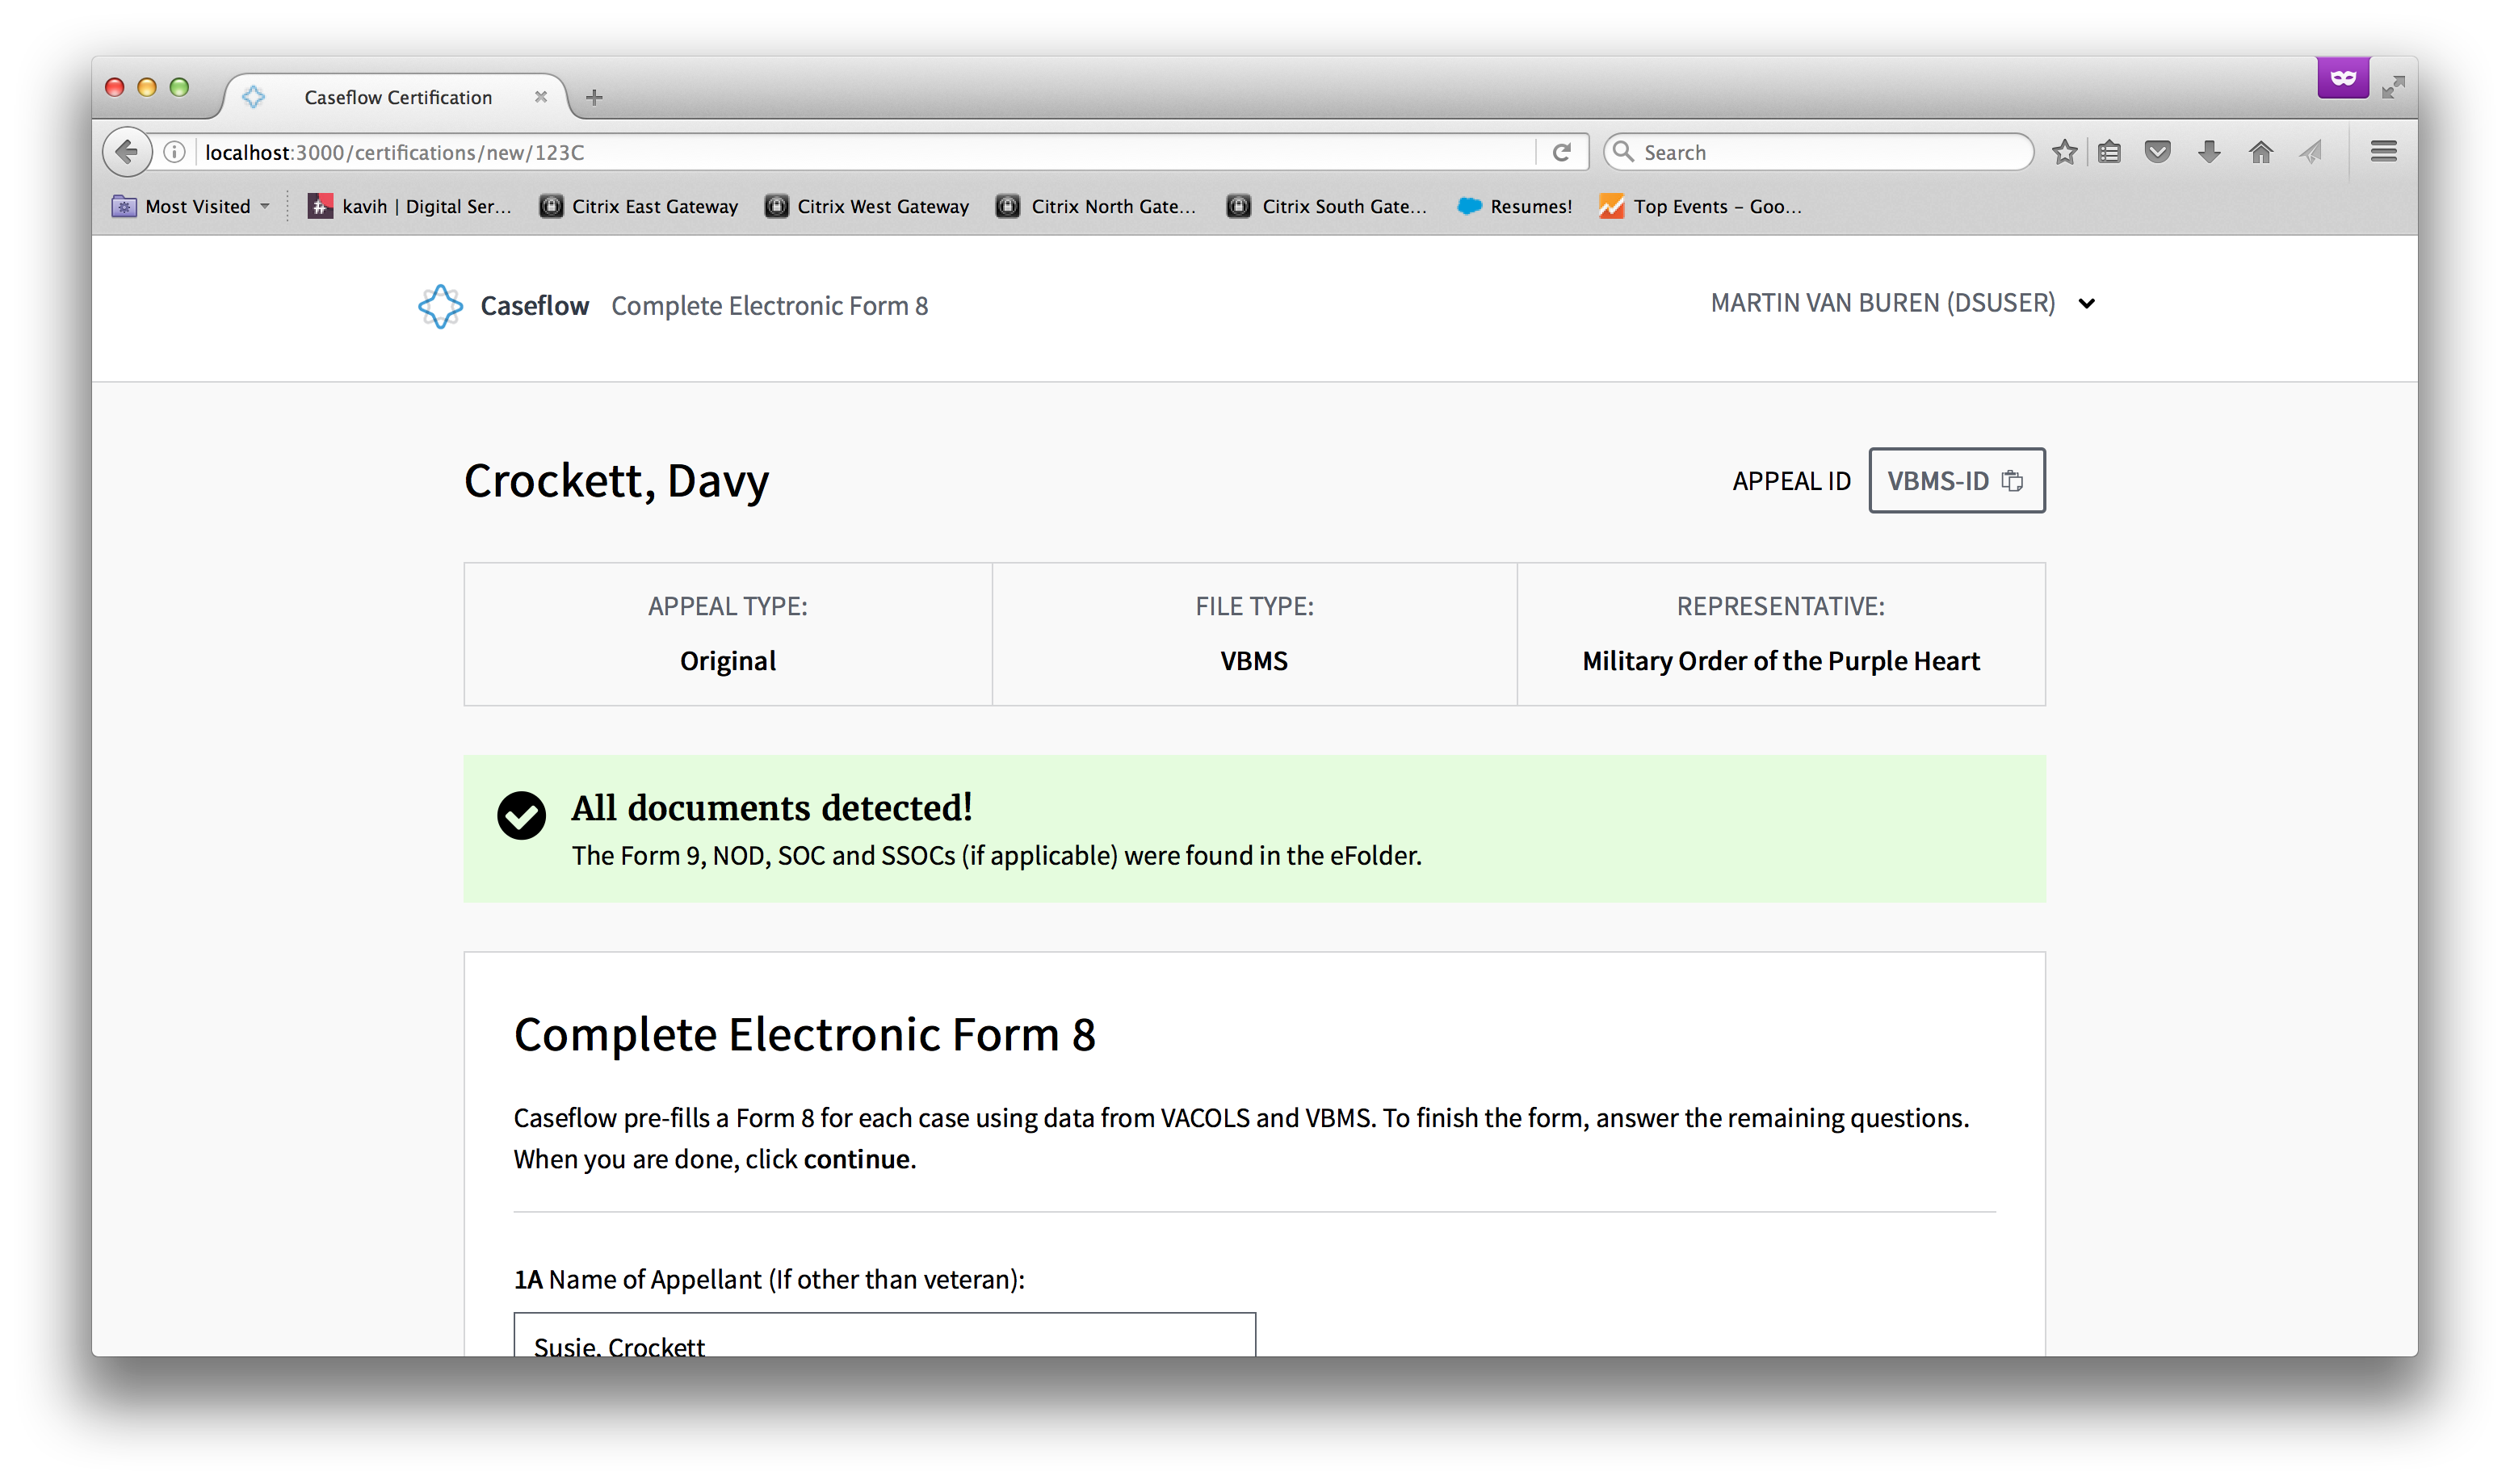Image resolution: width=2510 pixels, height=1484 pixels.
Task: Click the copy icon next to VBMS-ID
Action: (2013, 480)
